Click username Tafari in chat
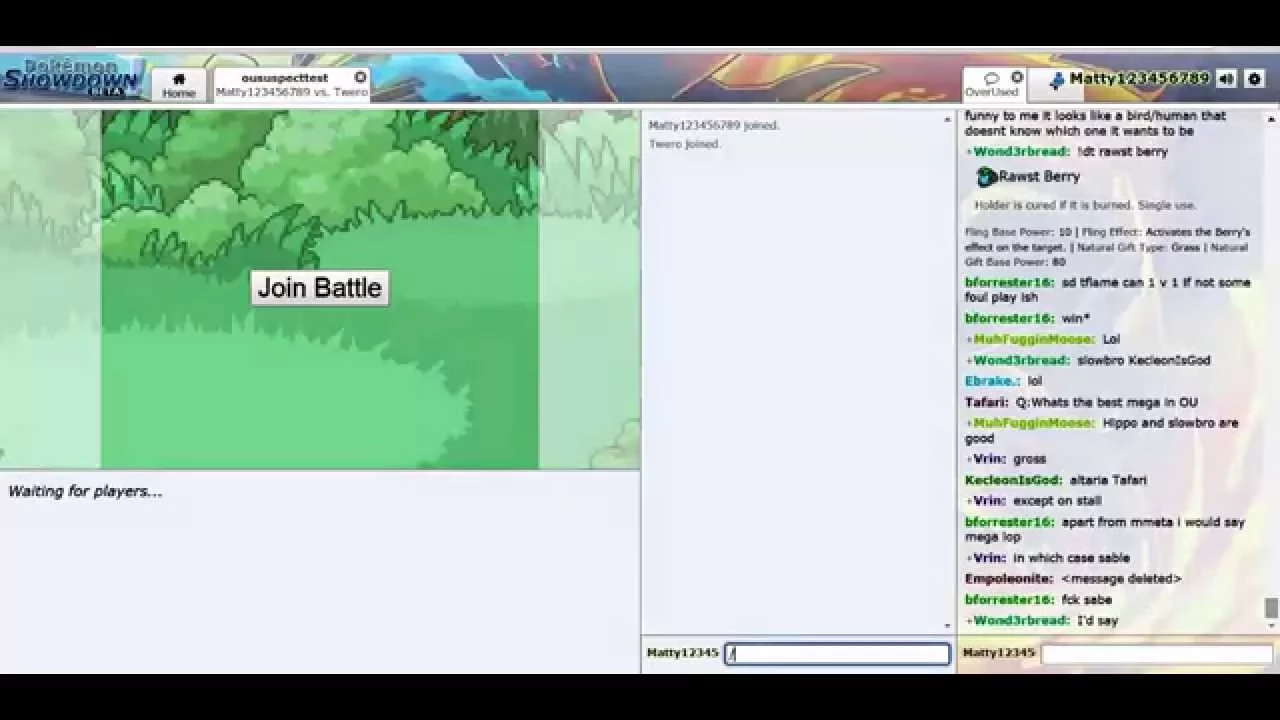The image size is (1280, 720). click(x=986, y=402)
